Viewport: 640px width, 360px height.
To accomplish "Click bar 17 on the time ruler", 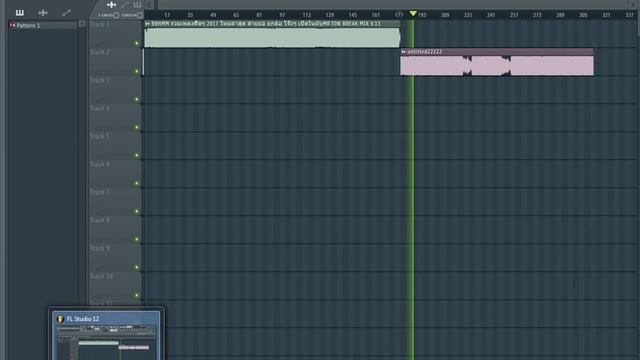I will tap(167, 15).
